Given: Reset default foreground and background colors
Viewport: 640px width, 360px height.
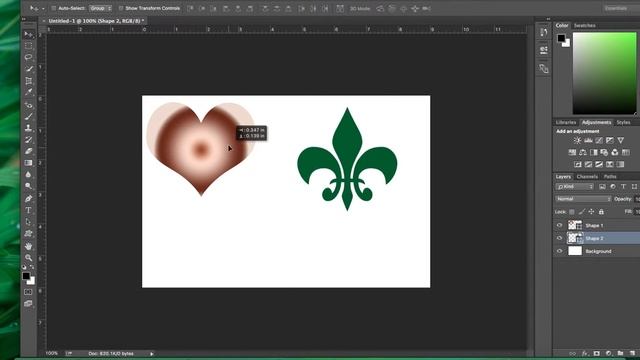Looking at the screenshot, I should [24, 267].
